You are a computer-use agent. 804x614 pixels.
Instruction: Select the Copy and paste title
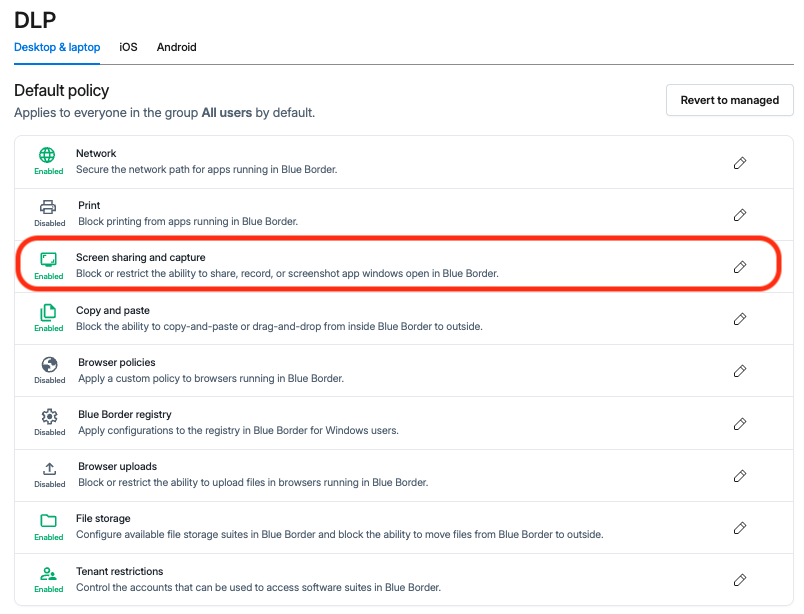coord(113,310)
